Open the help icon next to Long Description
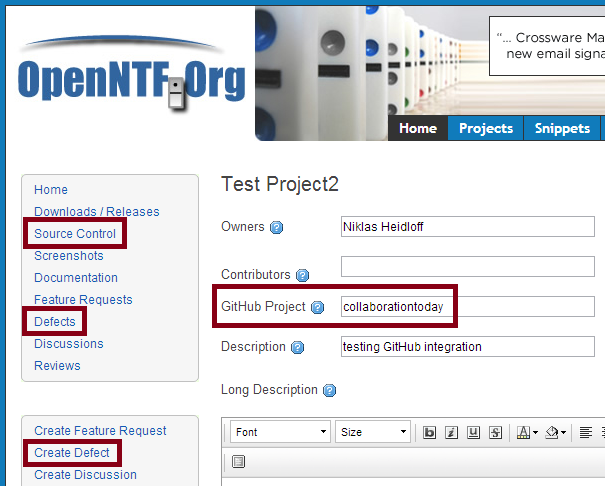Image resolution: width=605 pixels, height=486 pixels. (329, 391)
